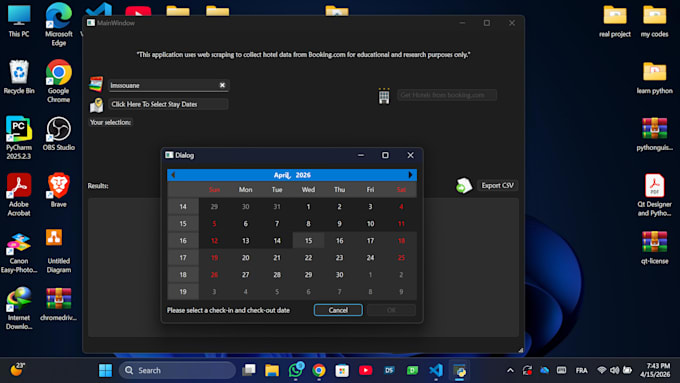Open OBS Studio desktop shortcut
The height and width of the screenshot is (383, 680).
click(x=59, y=134)
